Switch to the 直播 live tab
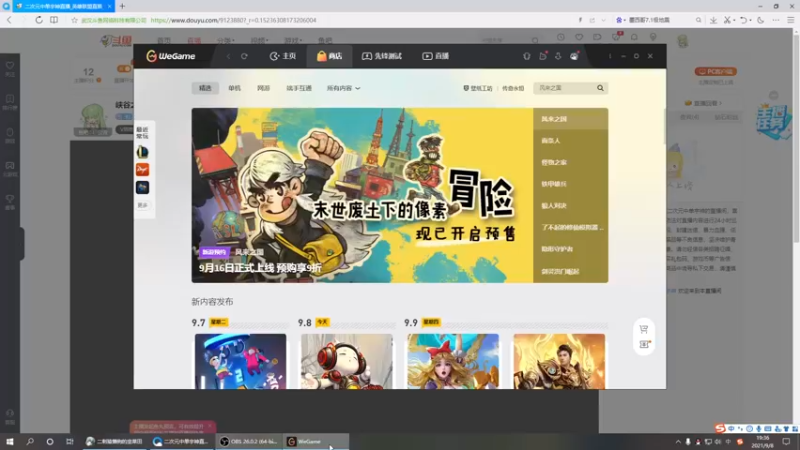 [435, 56]
